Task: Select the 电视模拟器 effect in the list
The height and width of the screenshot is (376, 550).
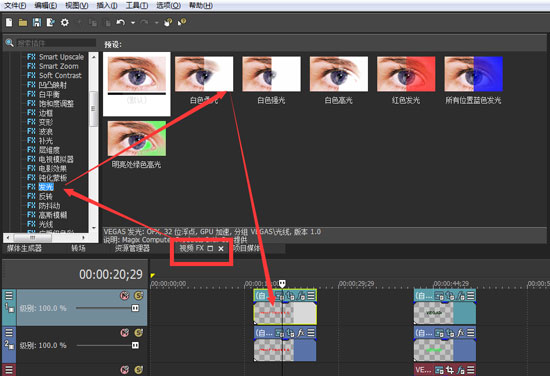Action: tap(56, 159)
